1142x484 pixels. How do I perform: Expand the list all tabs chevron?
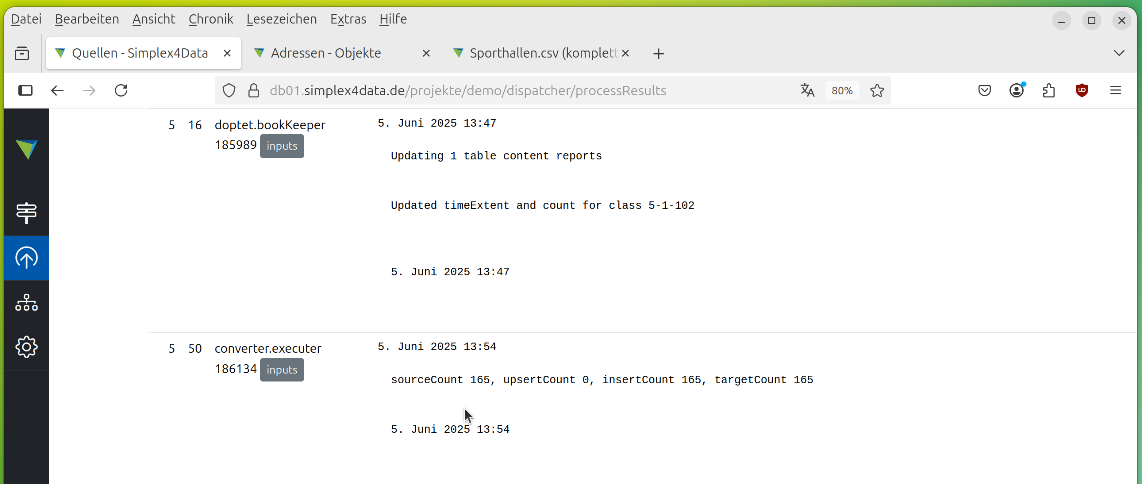[1119, 53]
